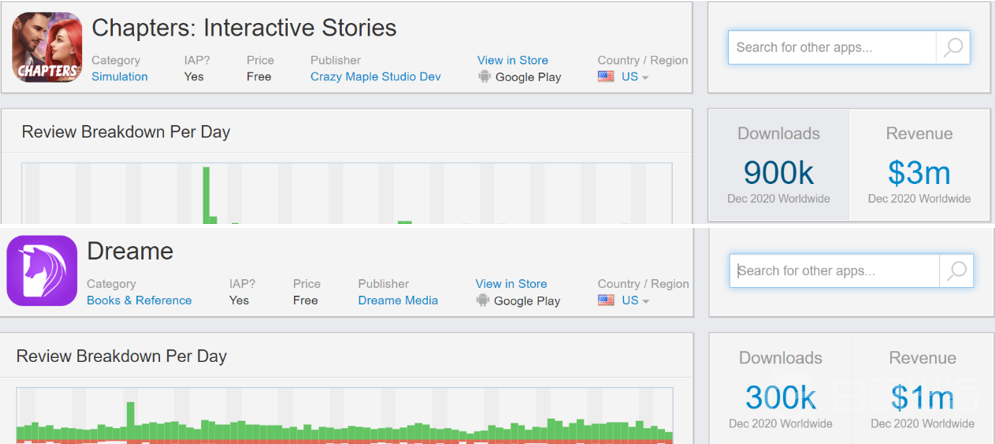The image size is (995, 444).
Task: Click the upper Review Breakdown Per Day heading
Action: tap(126, 132)
